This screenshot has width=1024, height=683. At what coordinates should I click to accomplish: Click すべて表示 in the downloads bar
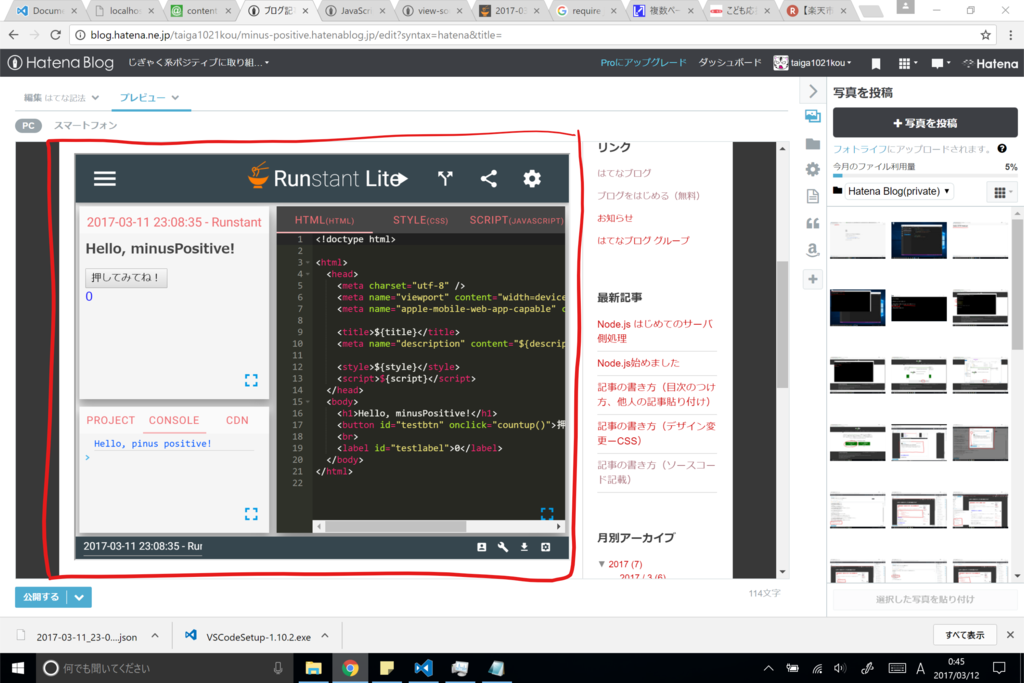tap(965, 635)
